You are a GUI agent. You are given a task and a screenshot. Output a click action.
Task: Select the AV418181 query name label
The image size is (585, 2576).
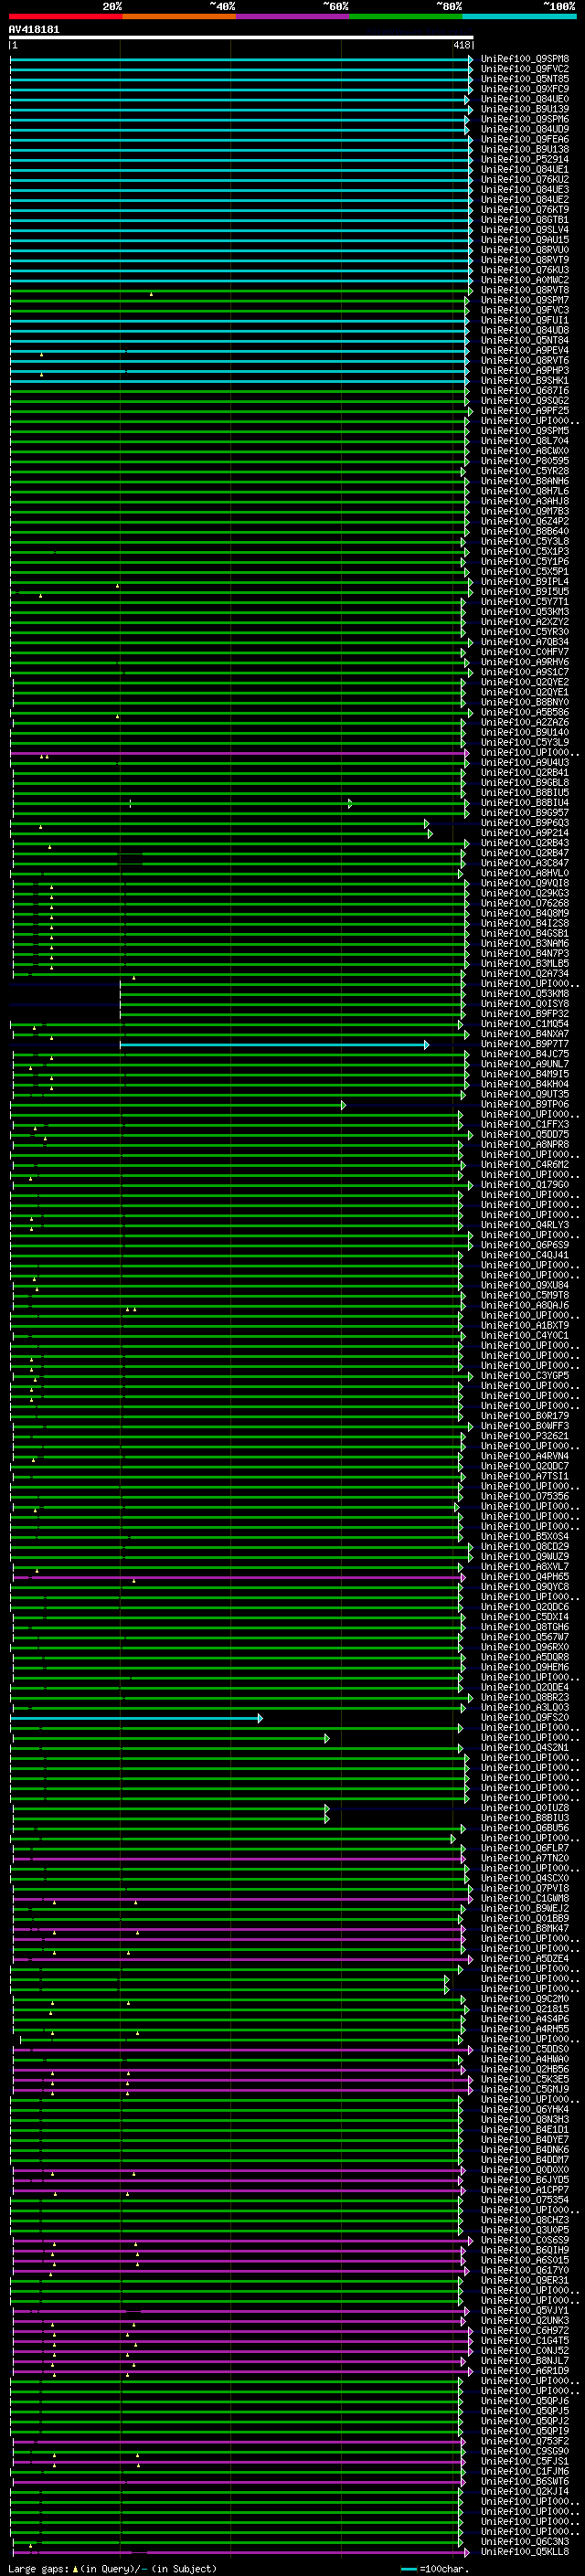point(34,29)
